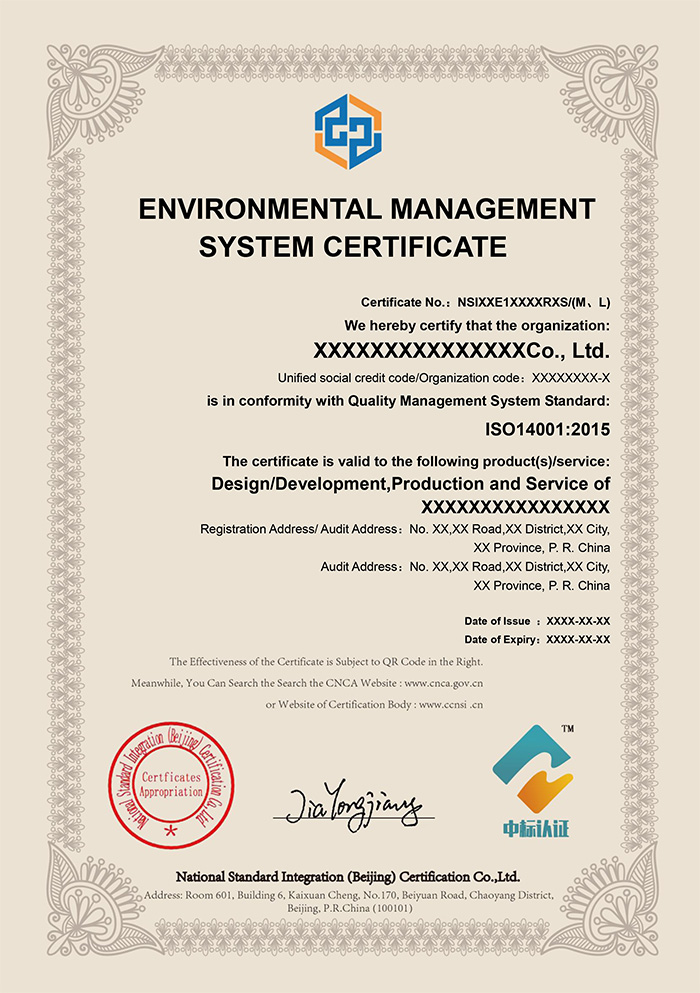Click 'Design/Development,Production and Service of' text
Viewport: 700px width, 993px height.
410,484
